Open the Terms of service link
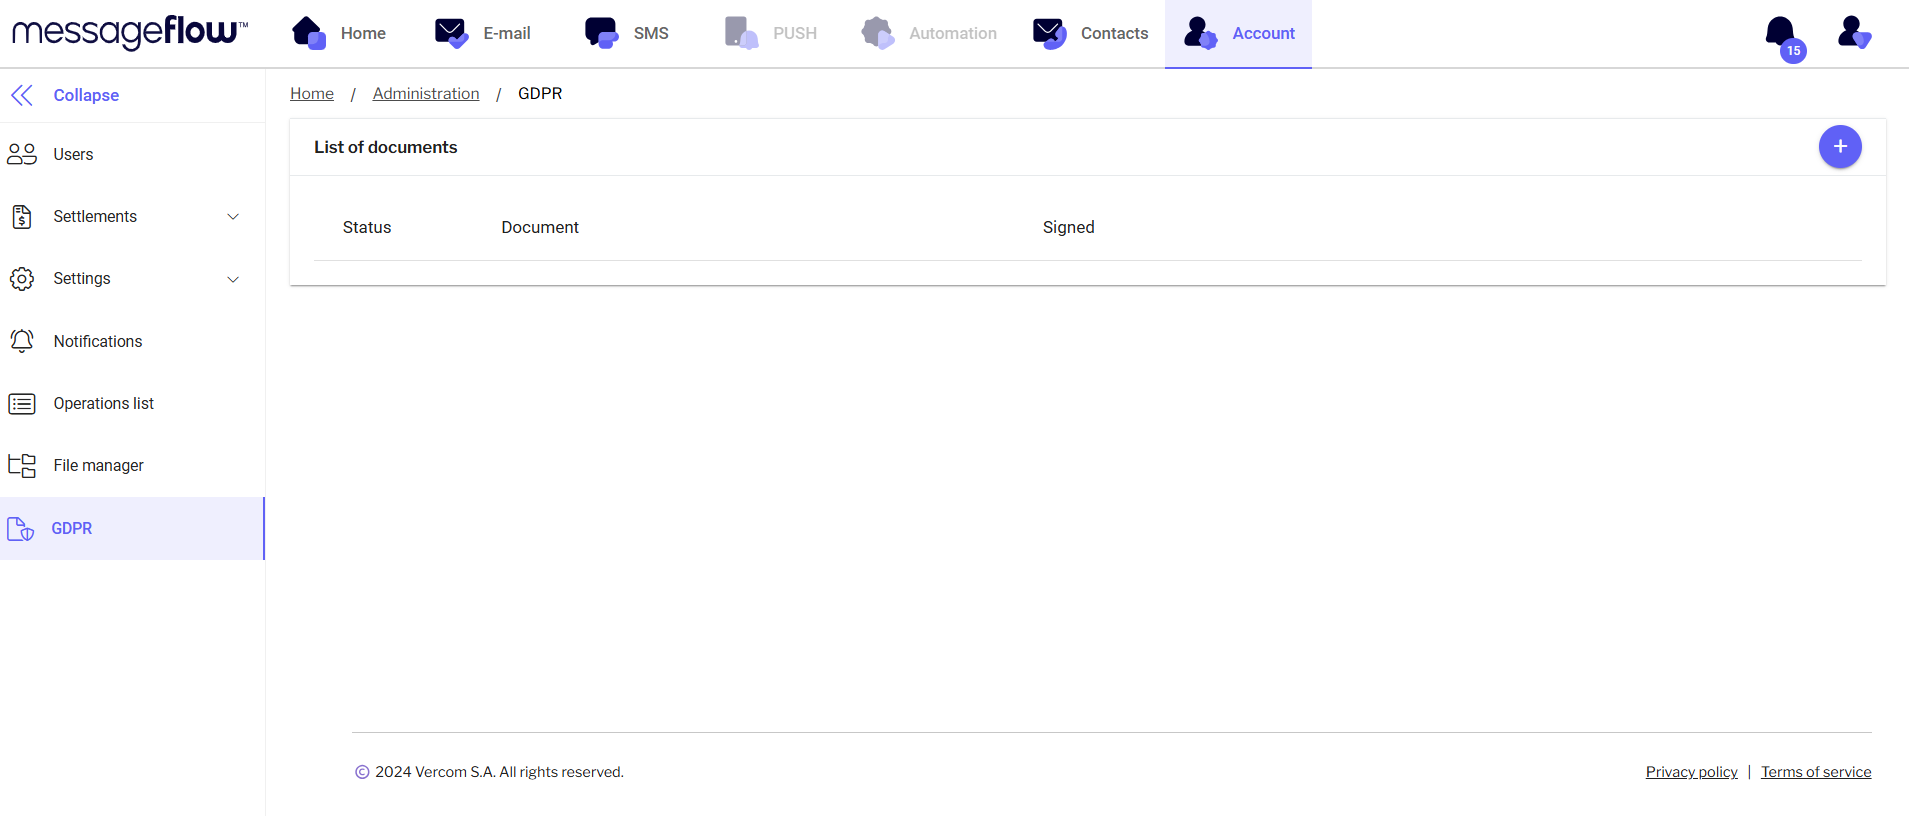Viewport: 1909px width, 816px height. 1815,772
